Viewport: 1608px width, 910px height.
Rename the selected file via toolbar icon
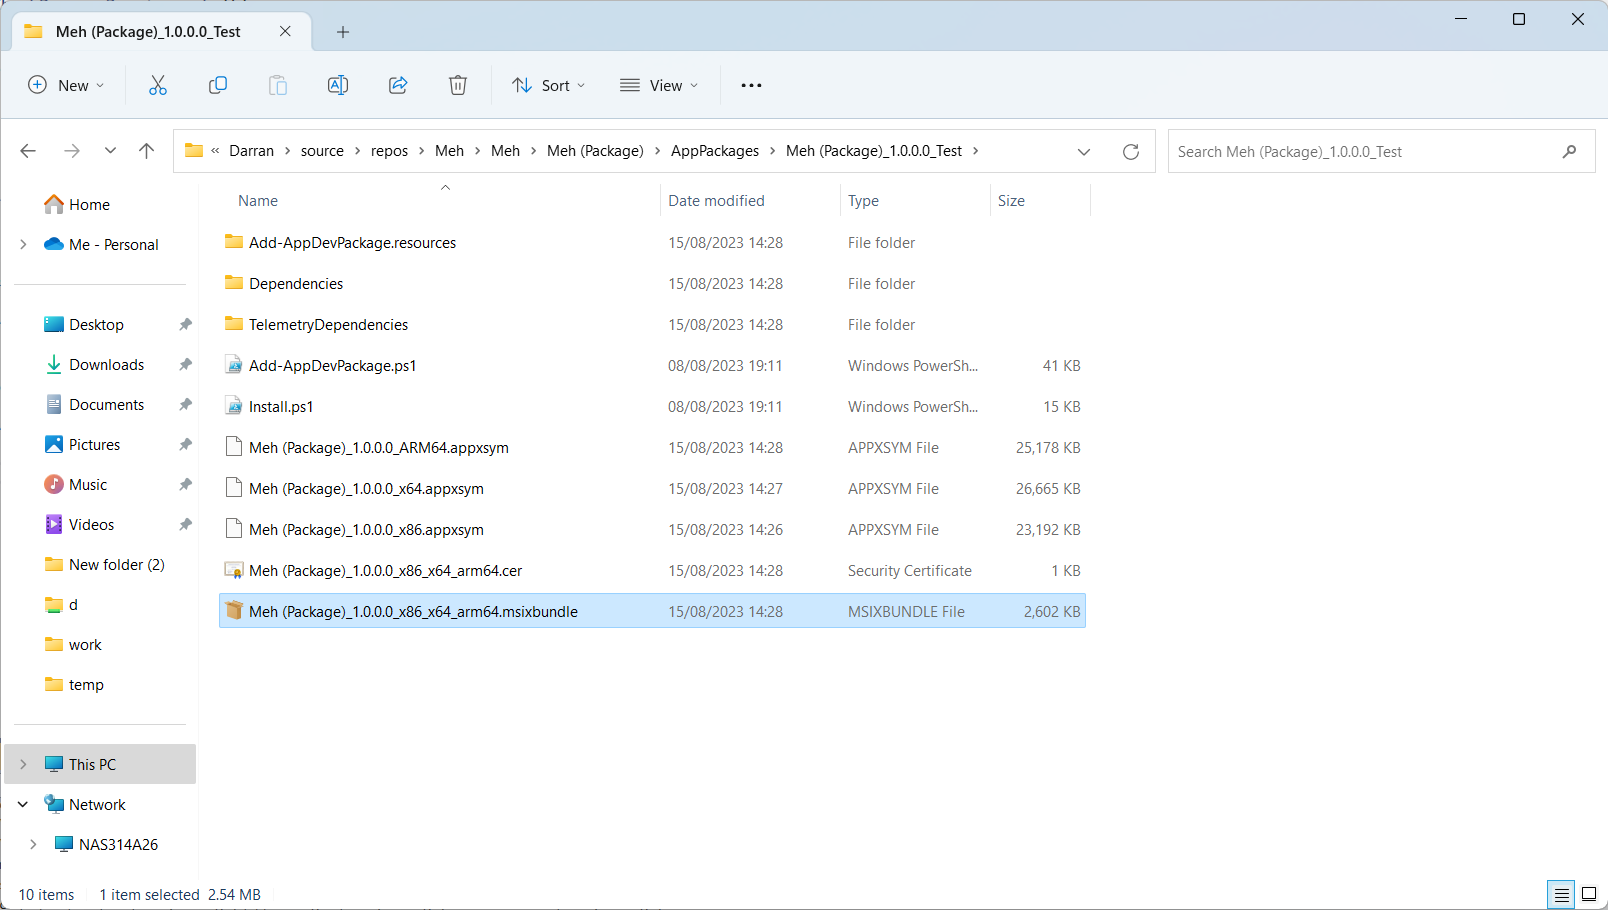[x=338, y=85]
